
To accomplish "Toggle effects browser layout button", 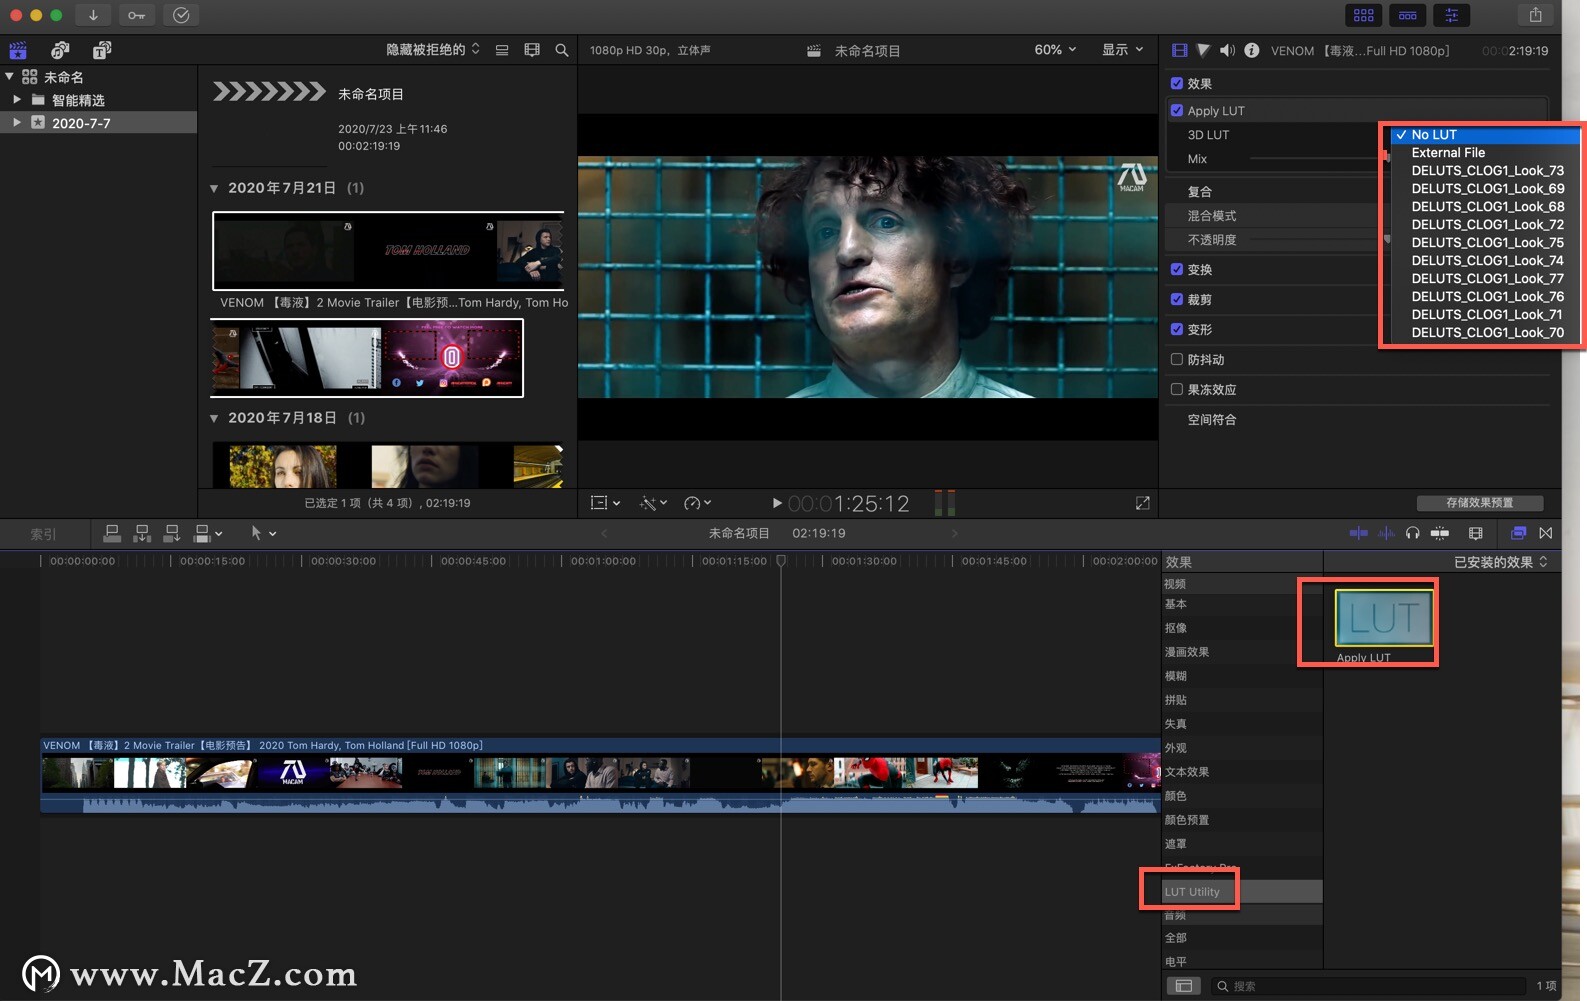I will [1184, 986].
